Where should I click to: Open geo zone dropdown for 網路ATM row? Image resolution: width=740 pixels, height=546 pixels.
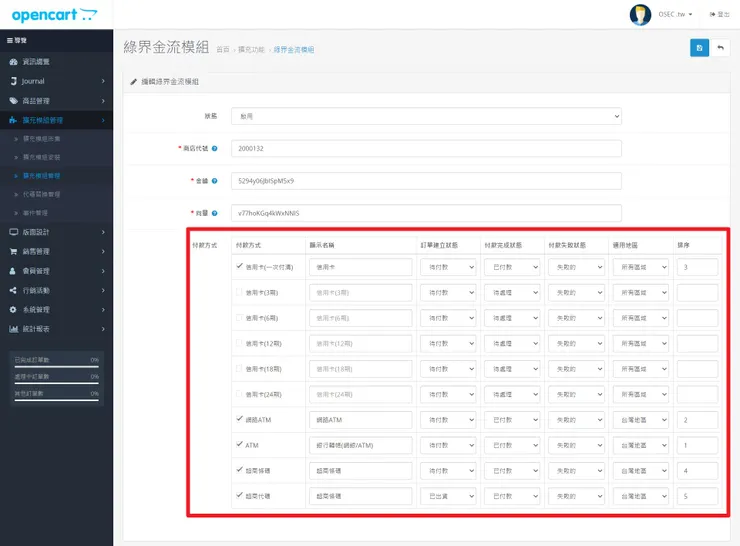[641, 420]
